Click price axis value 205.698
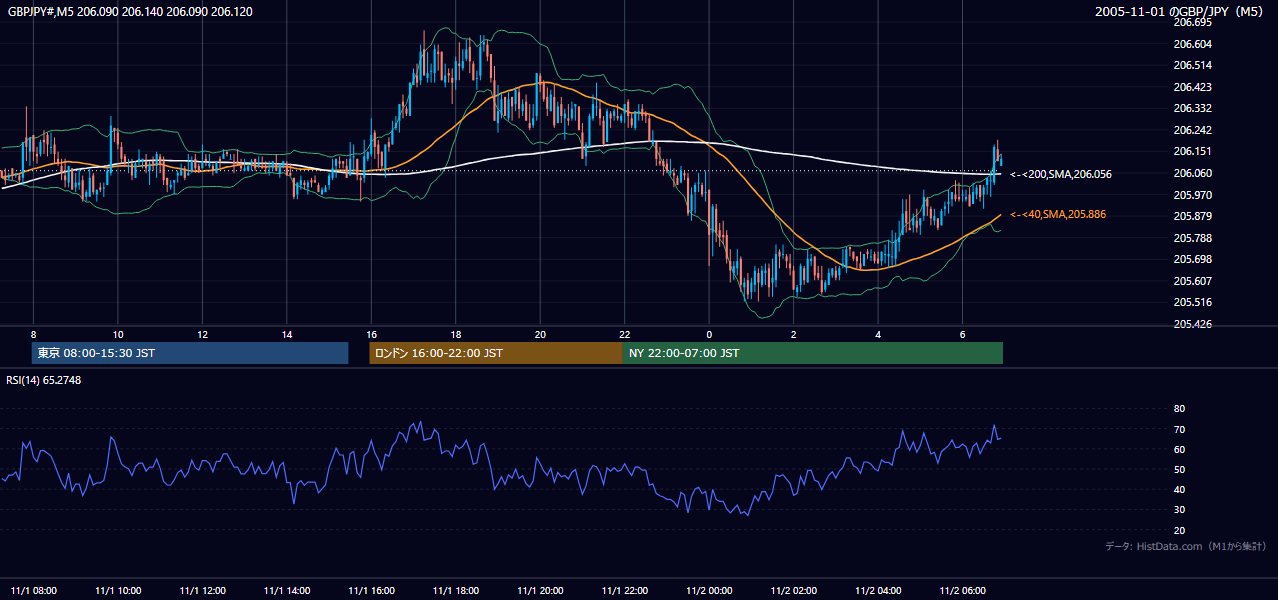Screen dimensions: 1278x600 tap(1192, 259)
